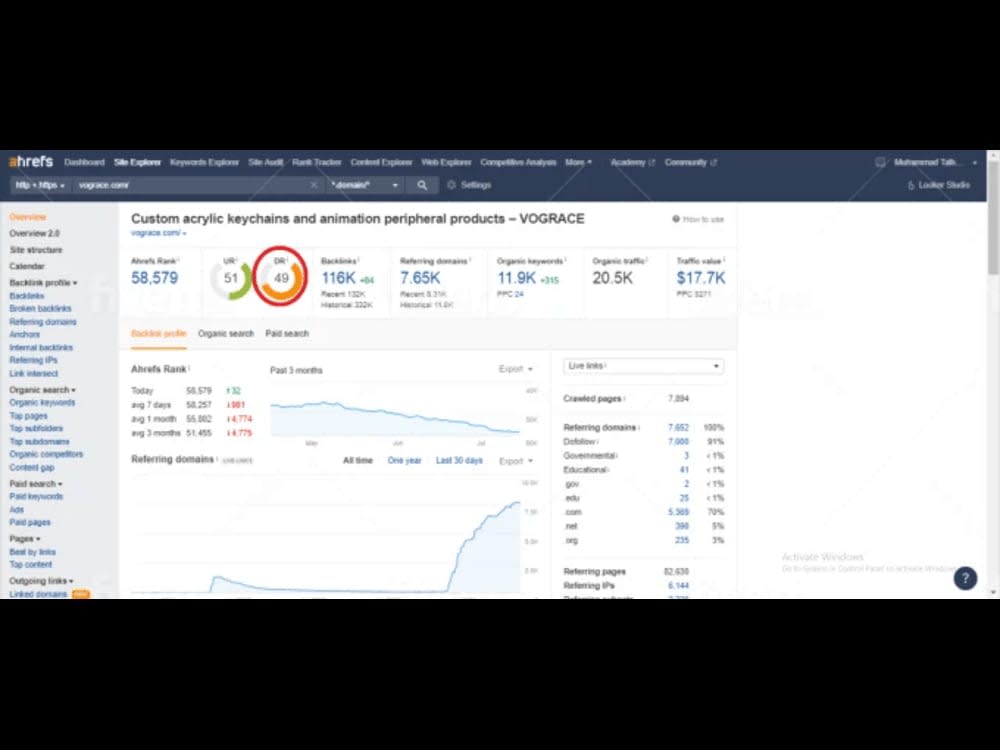The image size is (1000, 750).
Task: Open Content Explorer in top navigation
Action: 381,162
